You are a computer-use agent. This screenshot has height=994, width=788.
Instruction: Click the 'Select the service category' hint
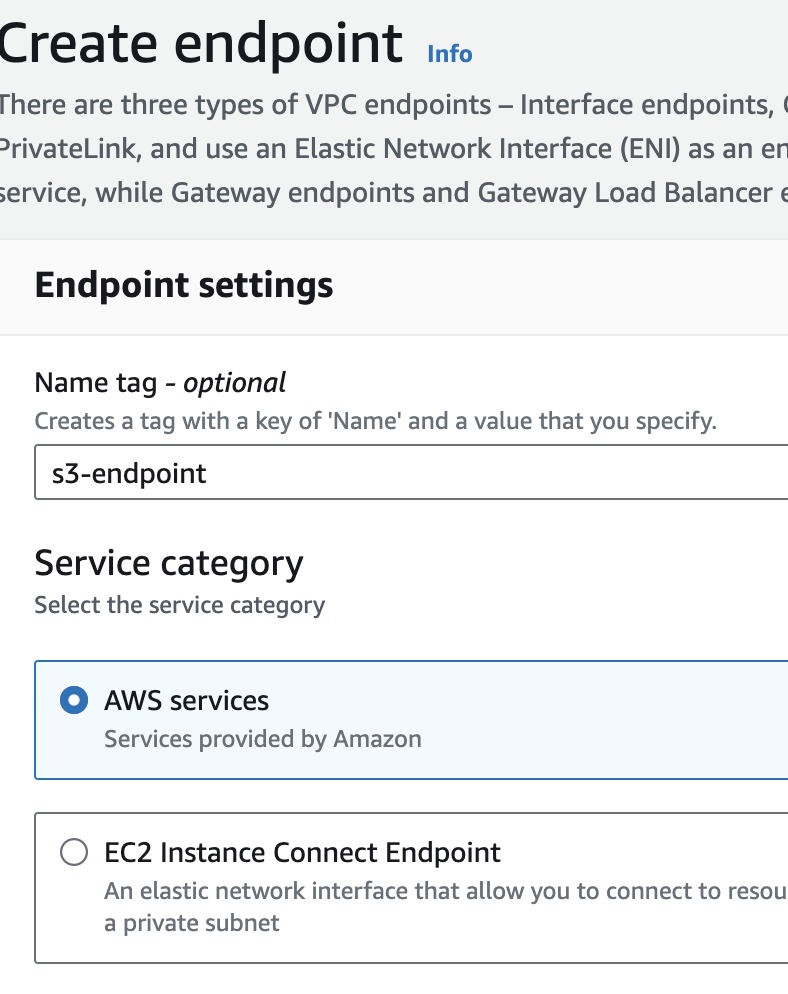point(179,605)
